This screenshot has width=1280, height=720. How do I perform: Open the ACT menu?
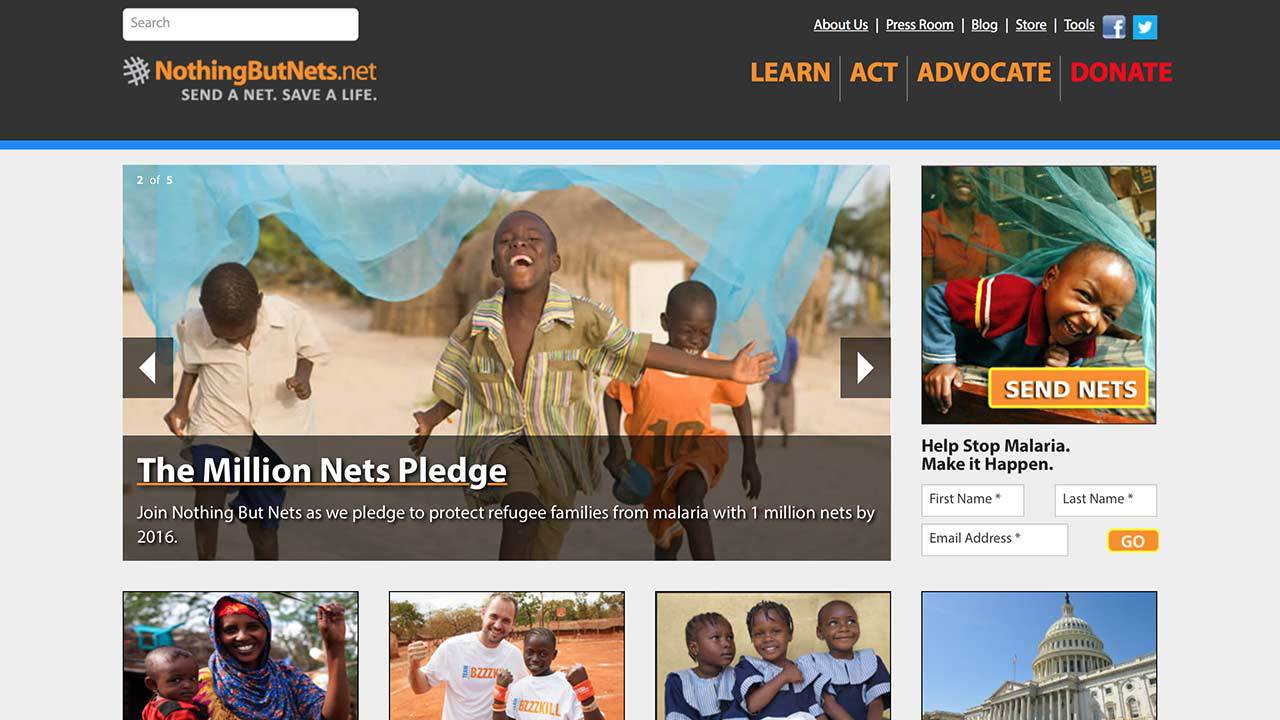[873, 72]
